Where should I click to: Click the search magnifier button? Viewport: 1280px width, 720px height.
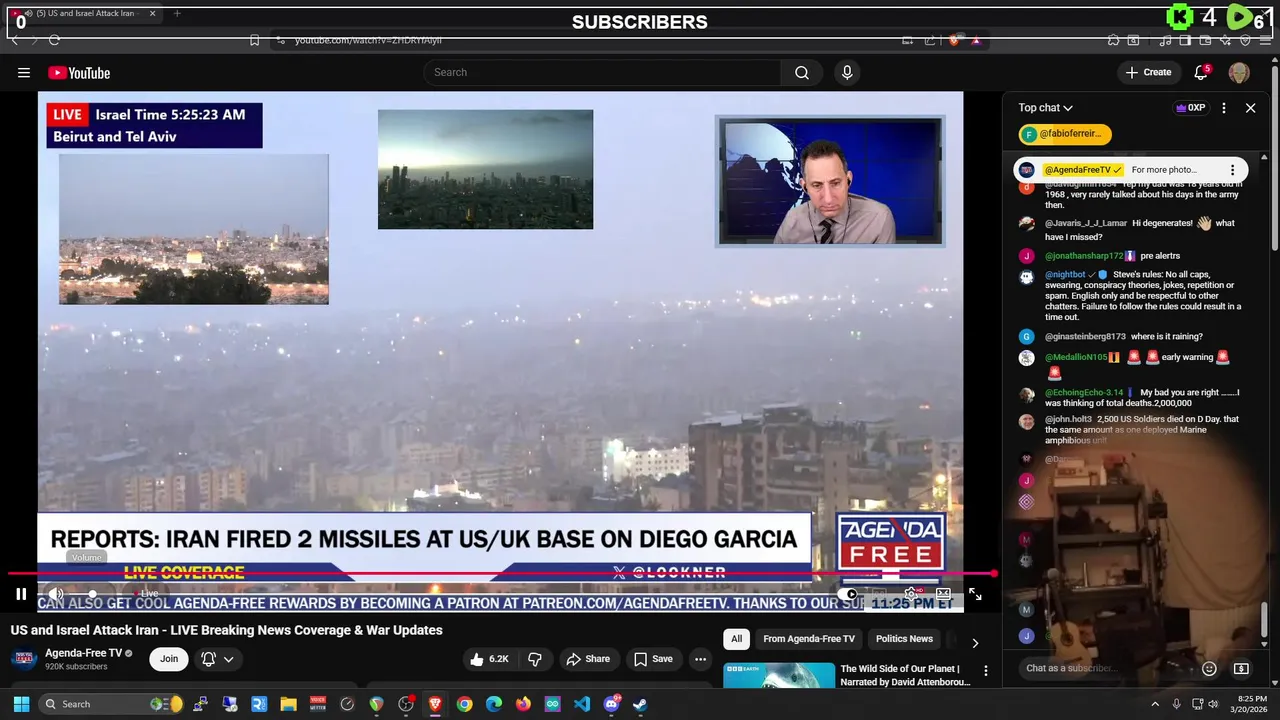[802, 72]
